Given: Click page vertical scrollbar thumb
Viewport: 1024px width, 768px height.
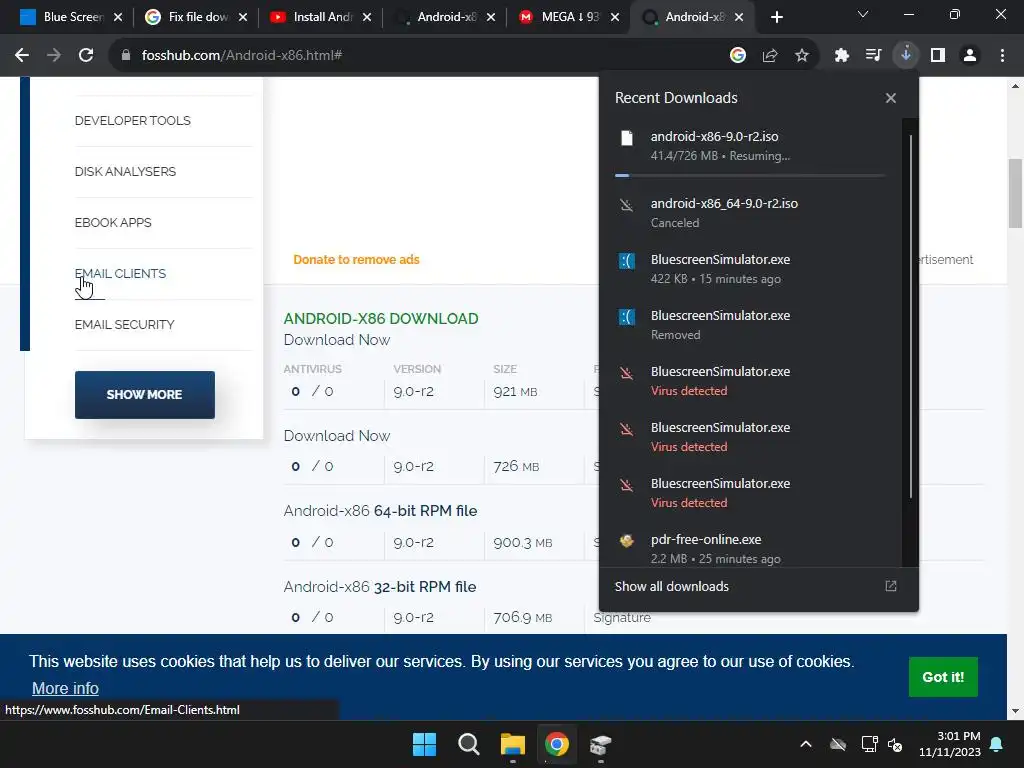Looking at the screenshot, I should click(1016, 193).
